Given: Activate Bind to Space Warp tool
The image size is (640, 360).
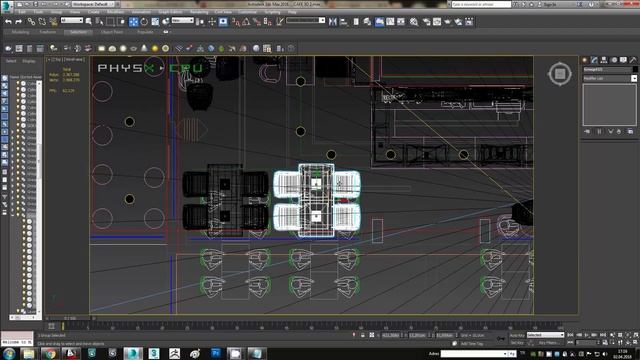Looking at the screenshot, I should point(53,22).
